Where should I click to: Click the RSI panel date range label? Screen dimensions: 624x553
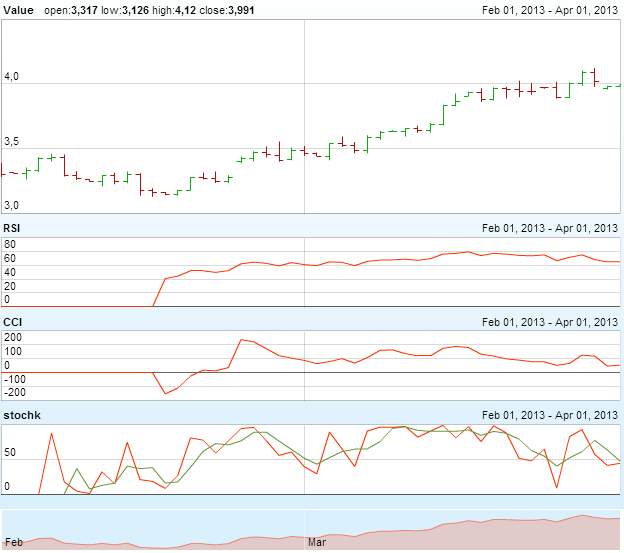(x=550, y=228)
